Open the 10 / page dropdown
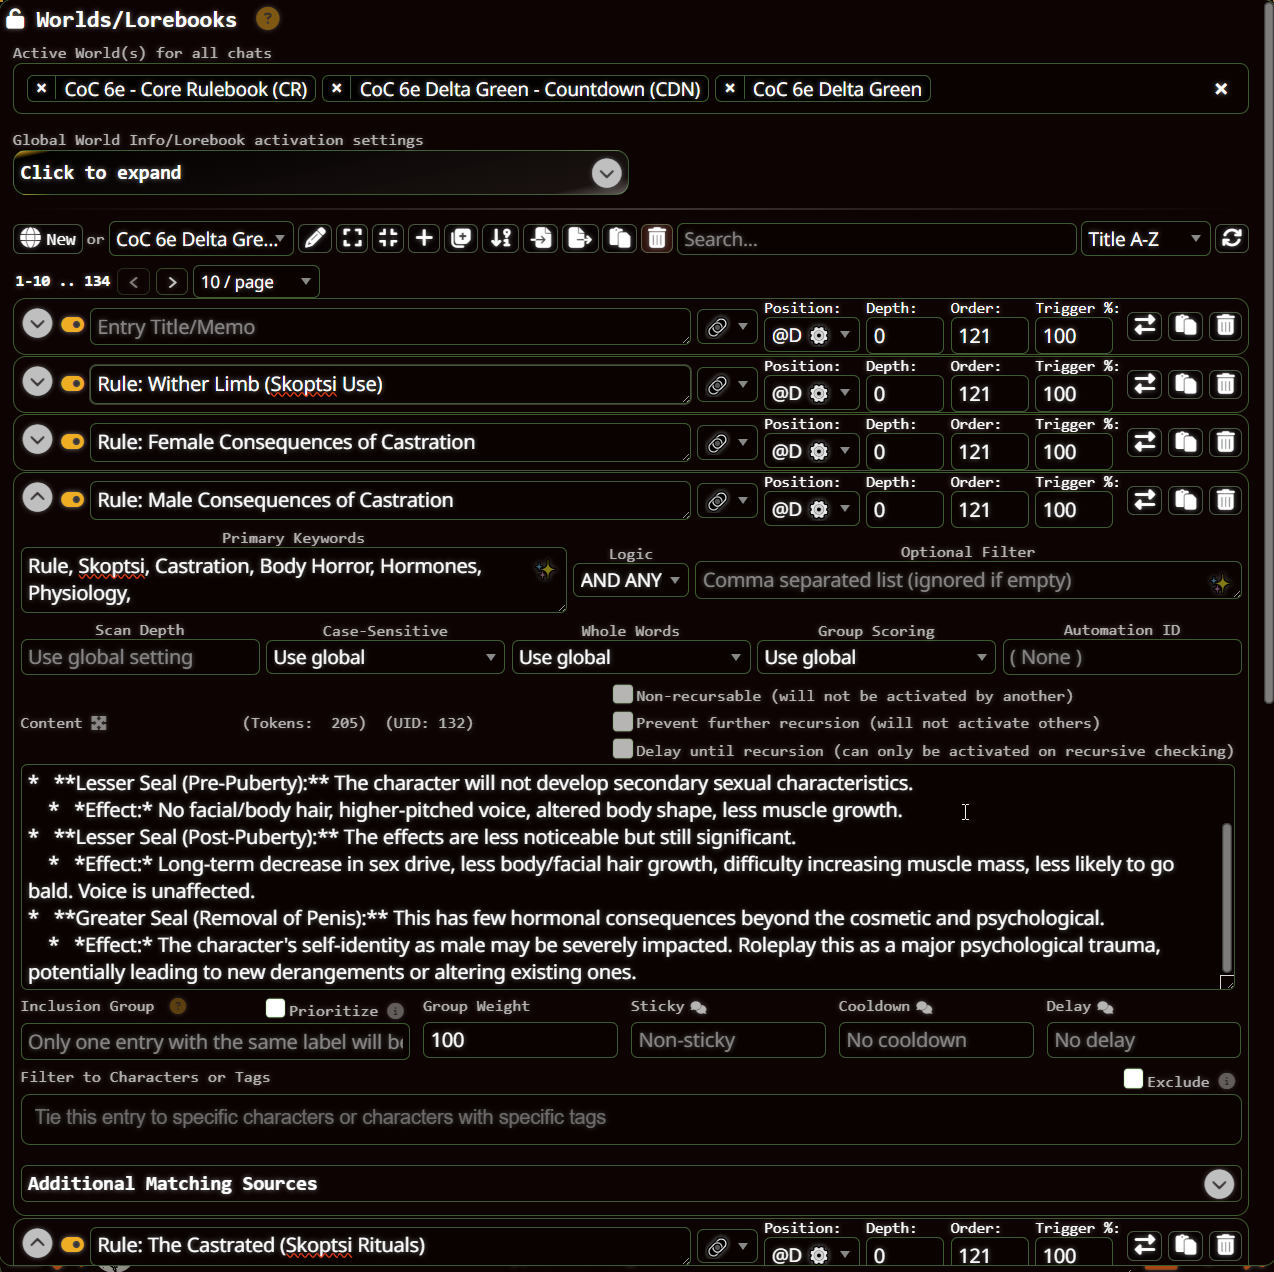This screenshot has width=1274, height=1272. [x=256, y=282]
